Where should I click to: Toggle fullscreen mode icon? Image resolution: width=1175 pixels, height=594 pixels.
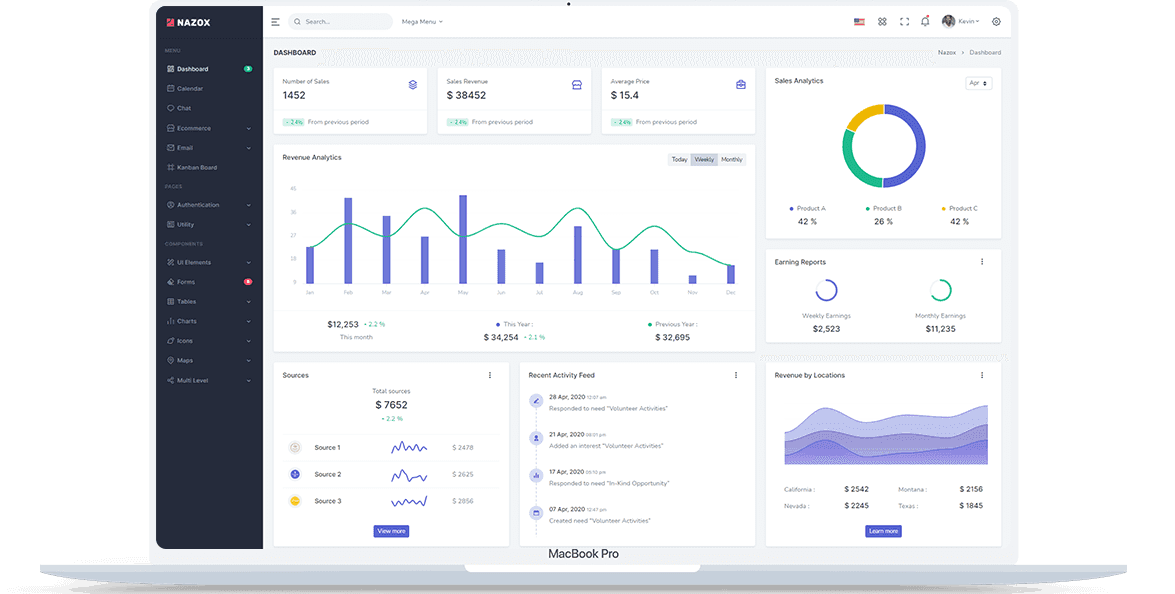tap(905, 21)
